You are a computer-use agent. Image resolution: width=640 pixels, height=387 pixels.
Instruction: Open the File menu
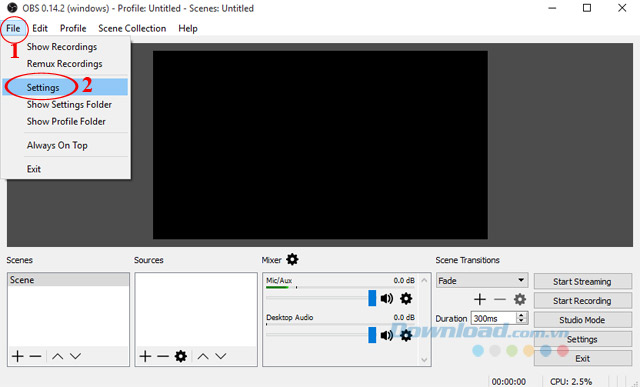click(x=13, y=28)
